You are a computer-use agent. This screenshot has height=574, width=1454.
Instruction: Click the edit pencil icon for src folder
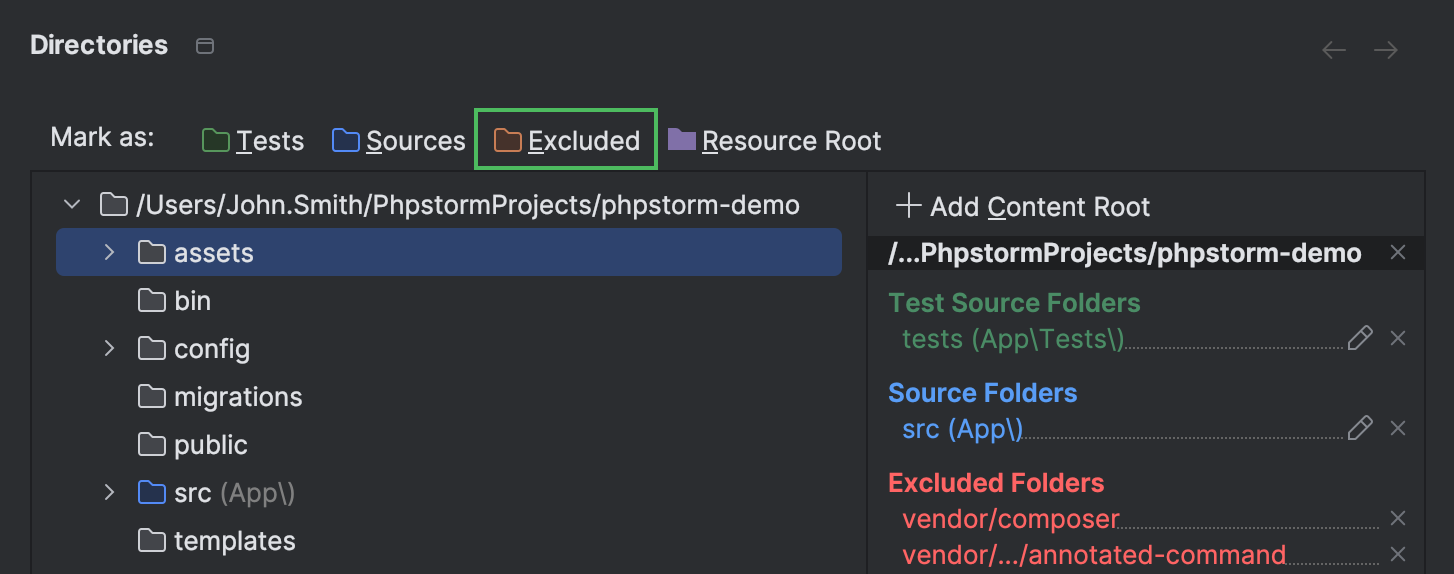1360,429
